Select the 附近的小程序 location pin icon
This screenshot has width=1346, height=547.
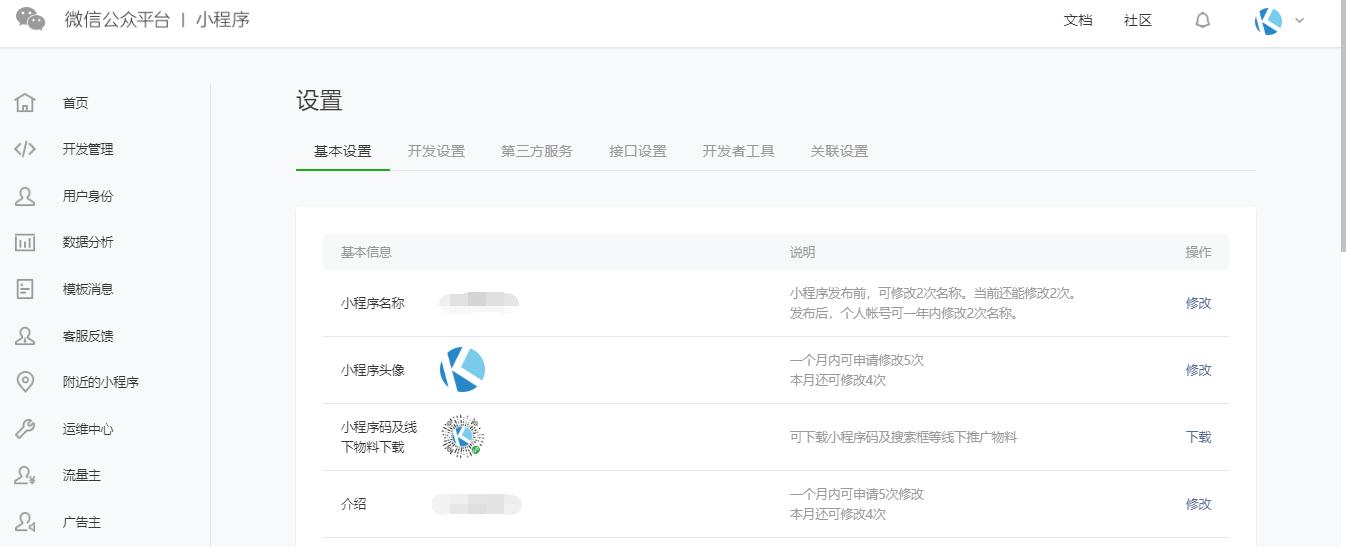click(x=25, y=382)
